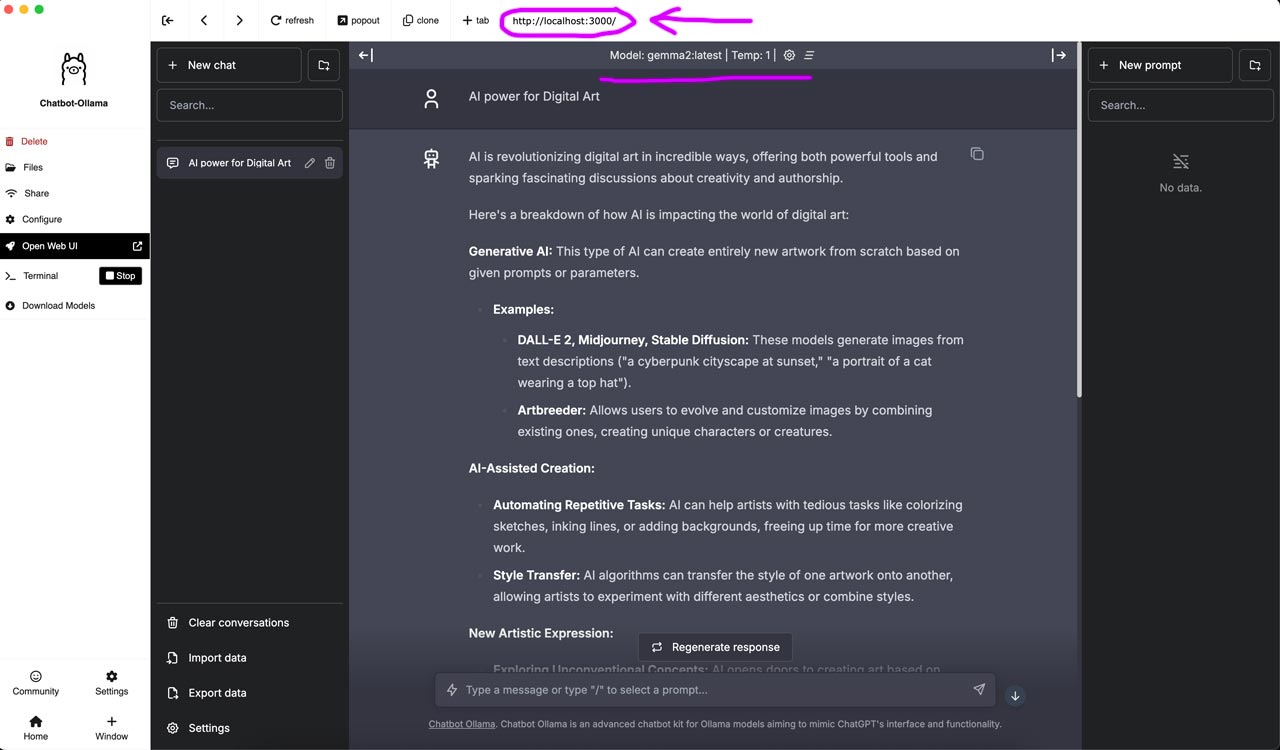Create a New prompt
Screen dimensions: 1280x750
click(1160, 65)
